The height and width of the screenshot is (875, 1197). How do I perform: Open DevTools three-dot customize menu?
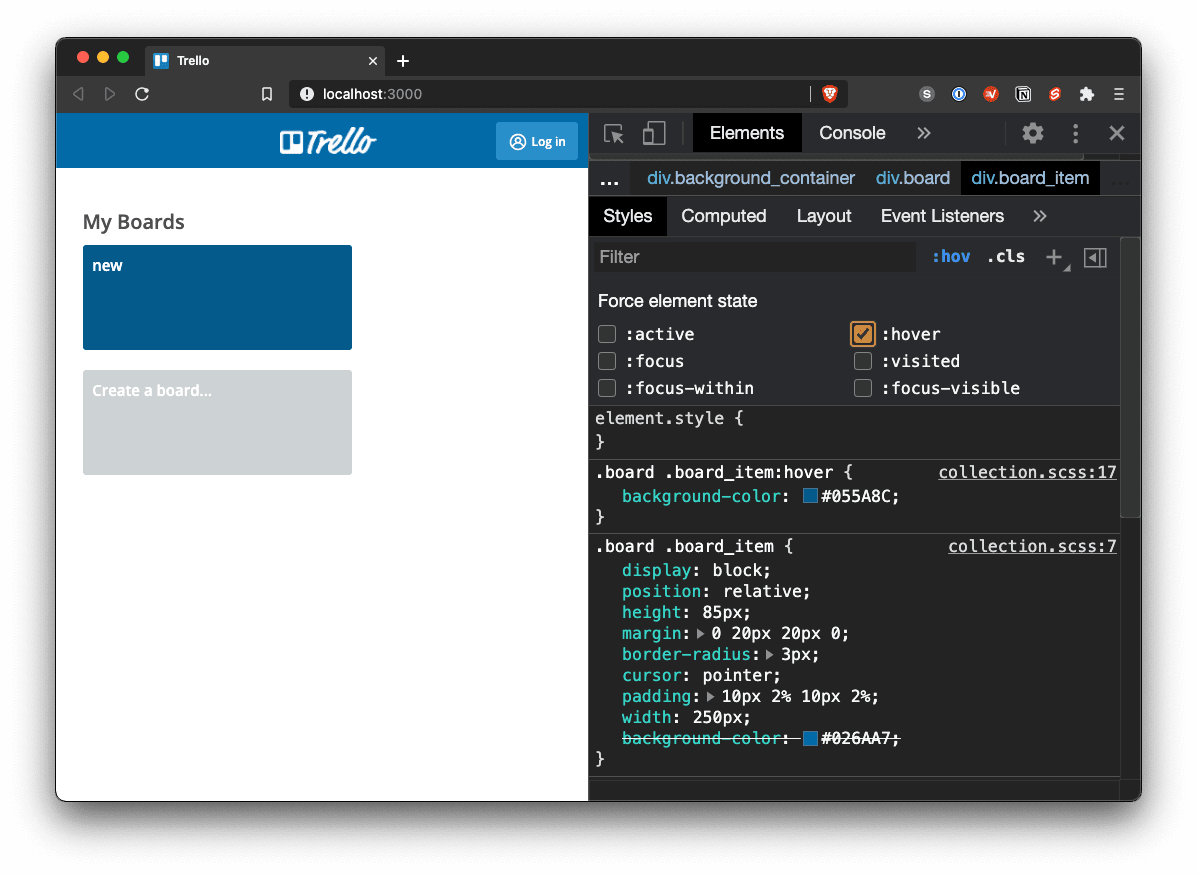(1076, 134)
